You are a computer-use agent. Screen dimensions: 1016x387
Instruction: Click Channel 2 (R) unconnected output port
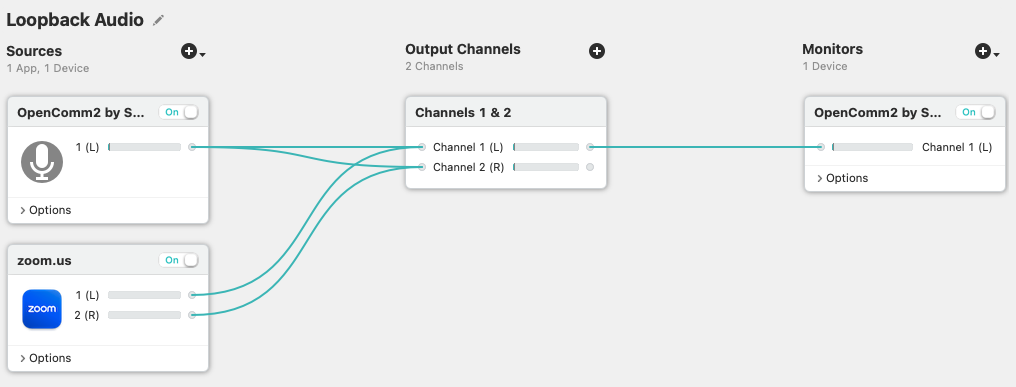(x=590, y=167)
